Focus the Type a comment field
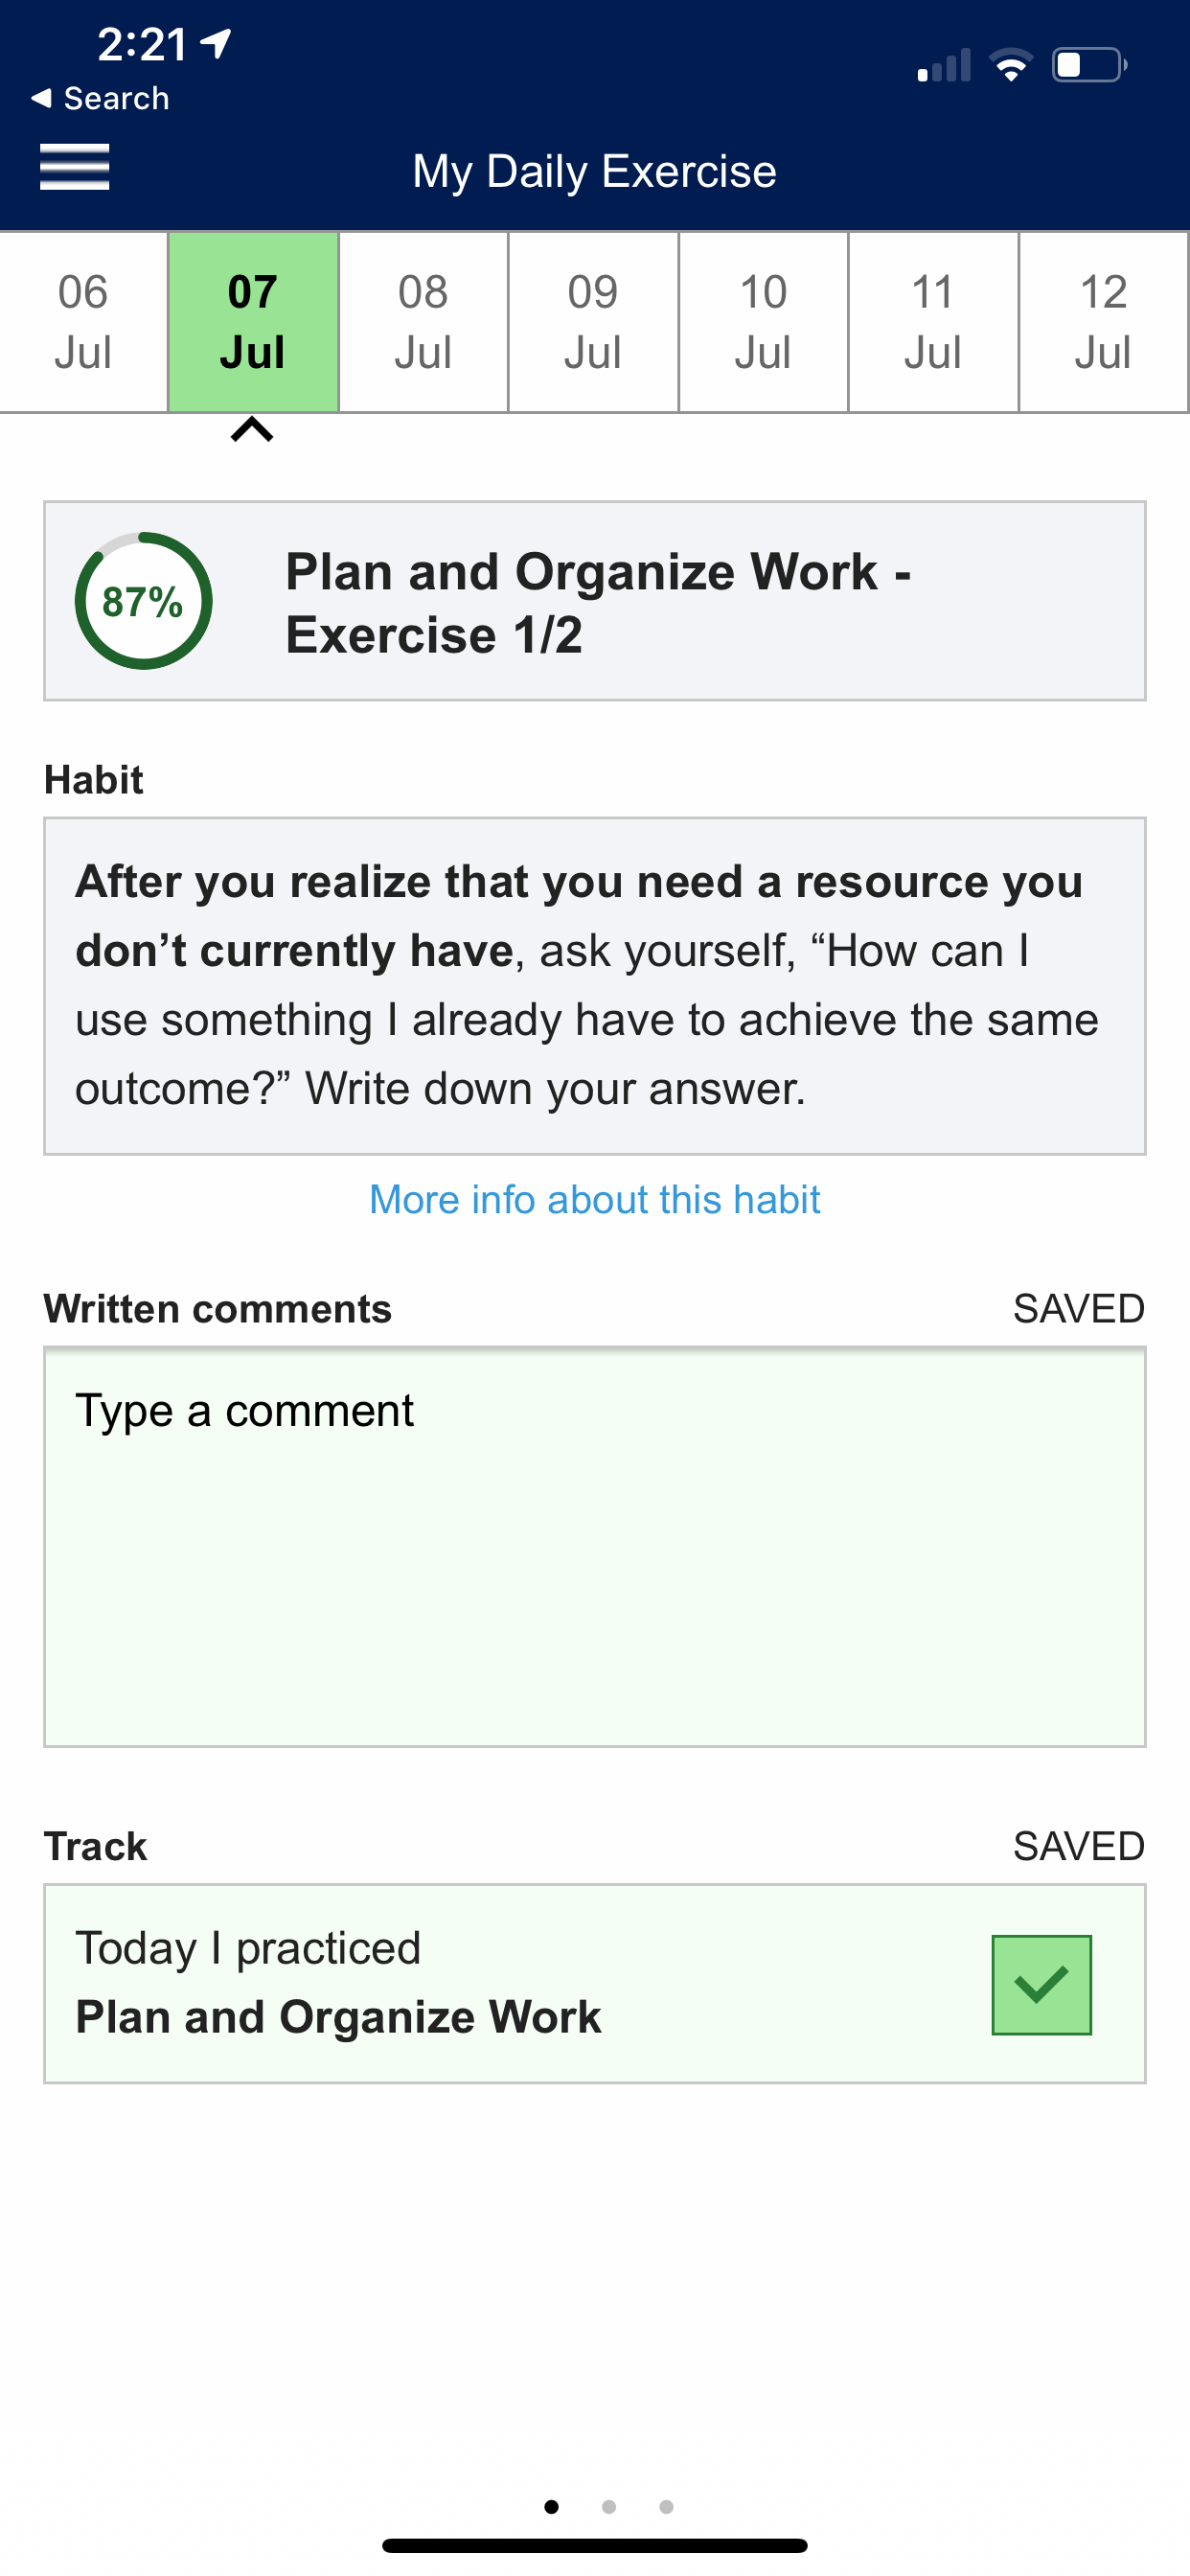1190x2576 pixels. pos(595,1547)
